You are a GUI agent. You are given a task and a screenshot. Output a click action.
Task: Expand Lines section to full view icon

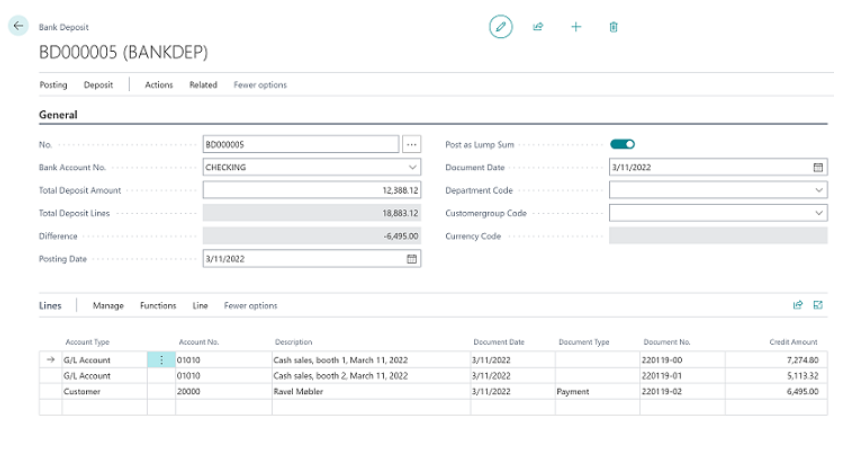818,305
